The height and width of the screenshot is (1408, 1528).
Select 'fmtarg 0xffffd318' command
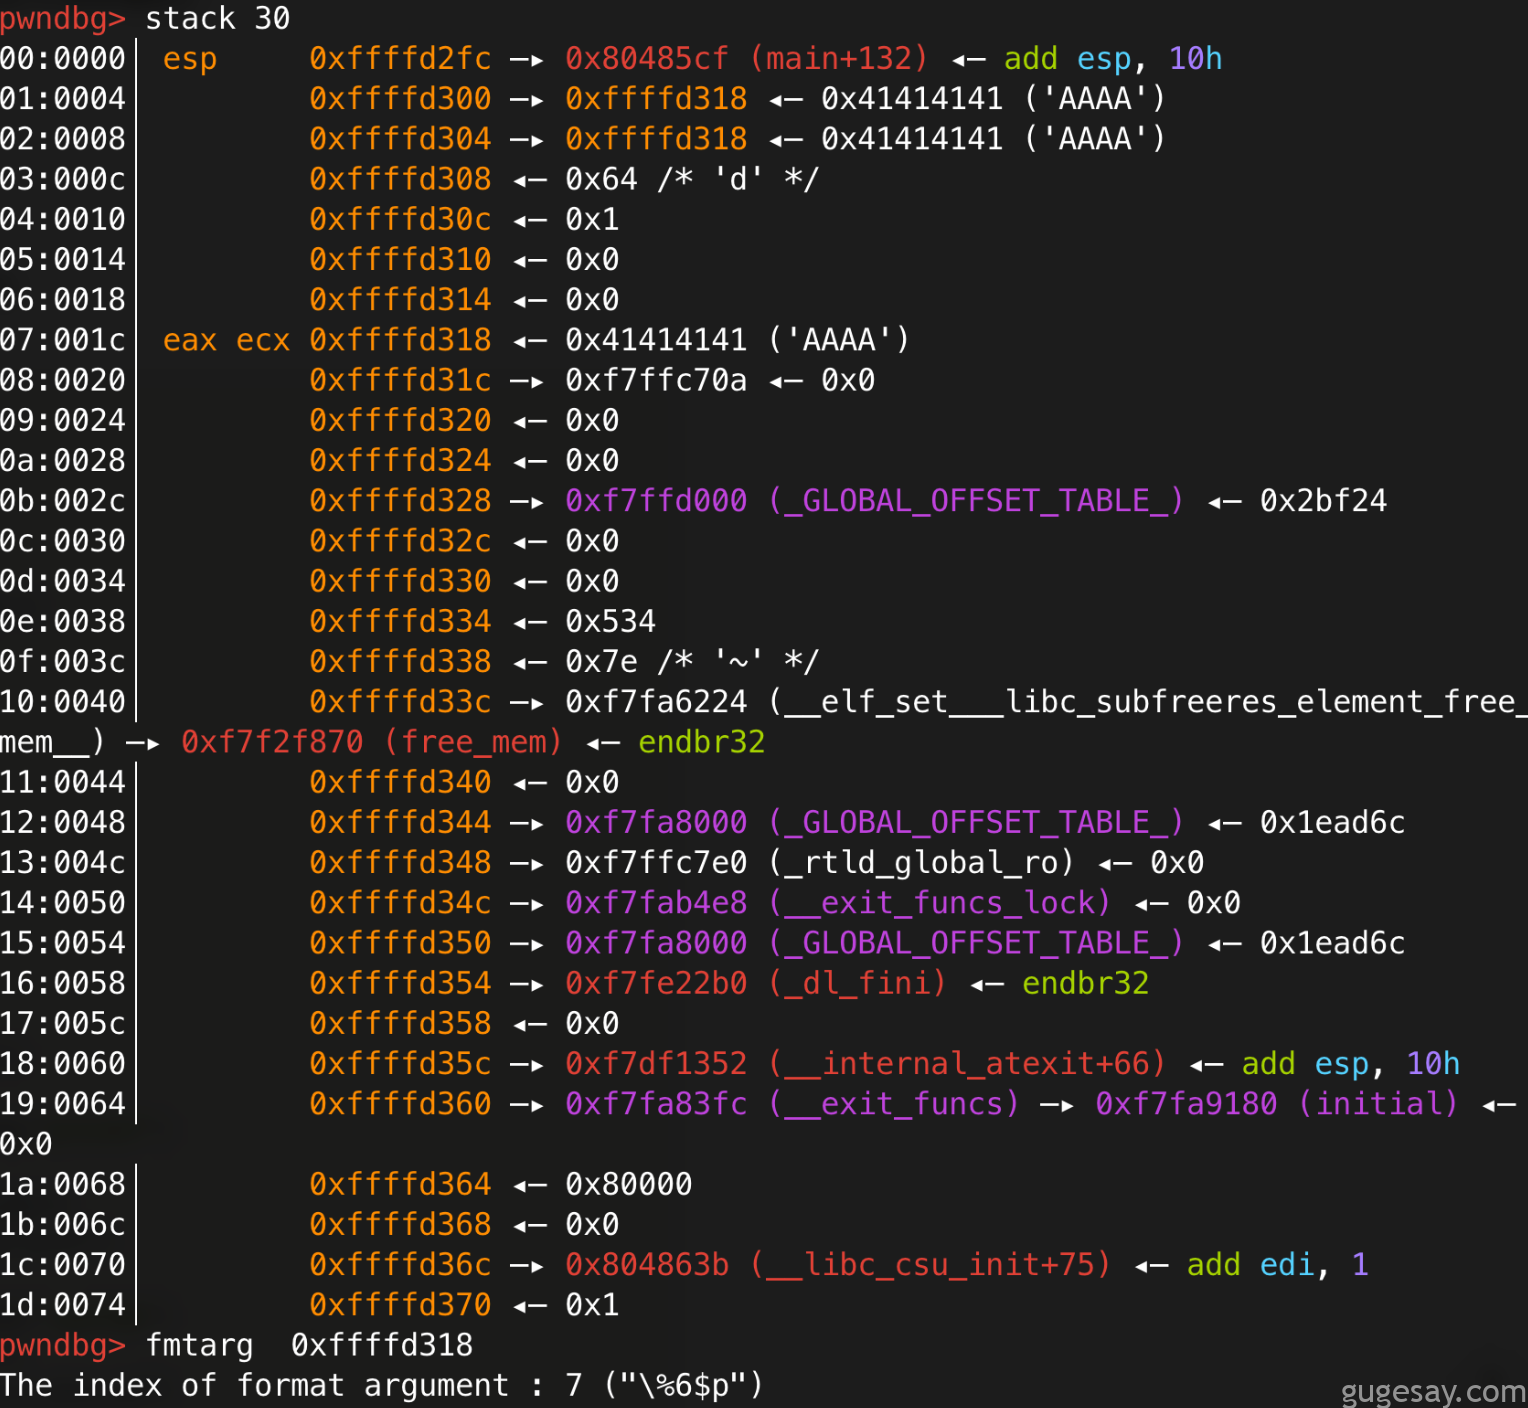[309, 1345]
